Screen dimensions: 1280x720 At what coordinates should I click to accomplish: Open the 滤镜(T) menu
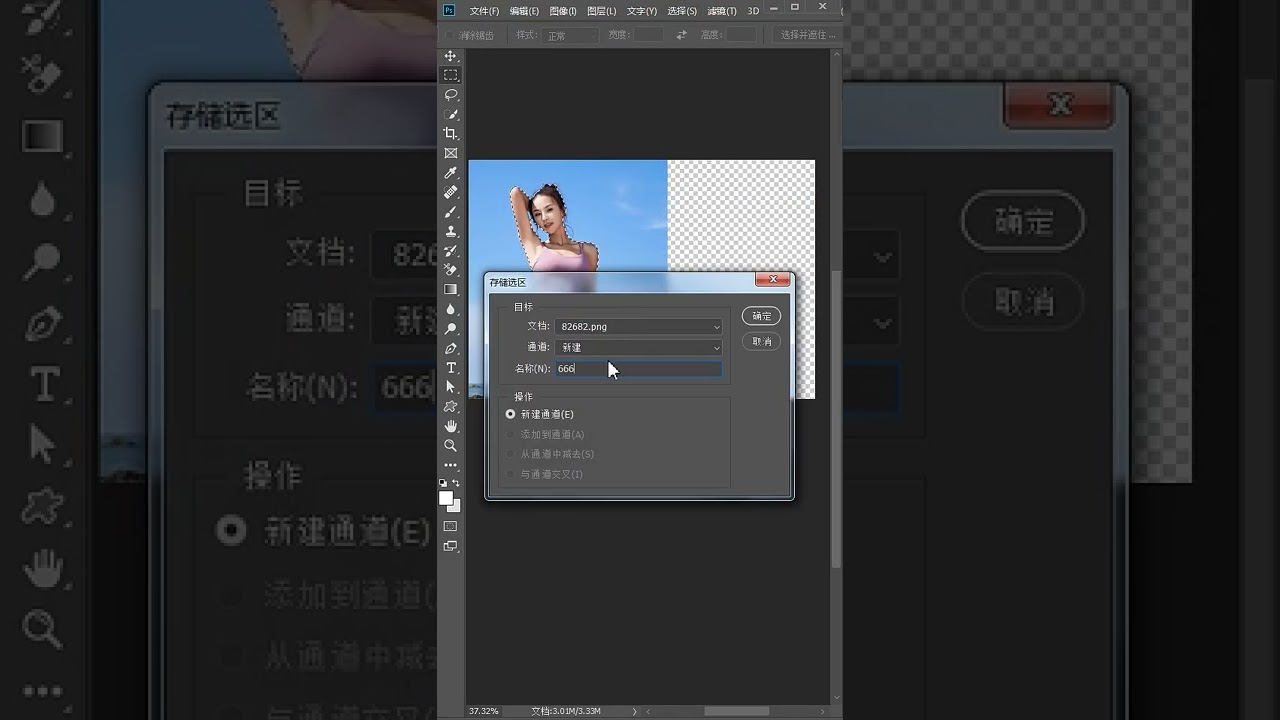pos(722,11)
